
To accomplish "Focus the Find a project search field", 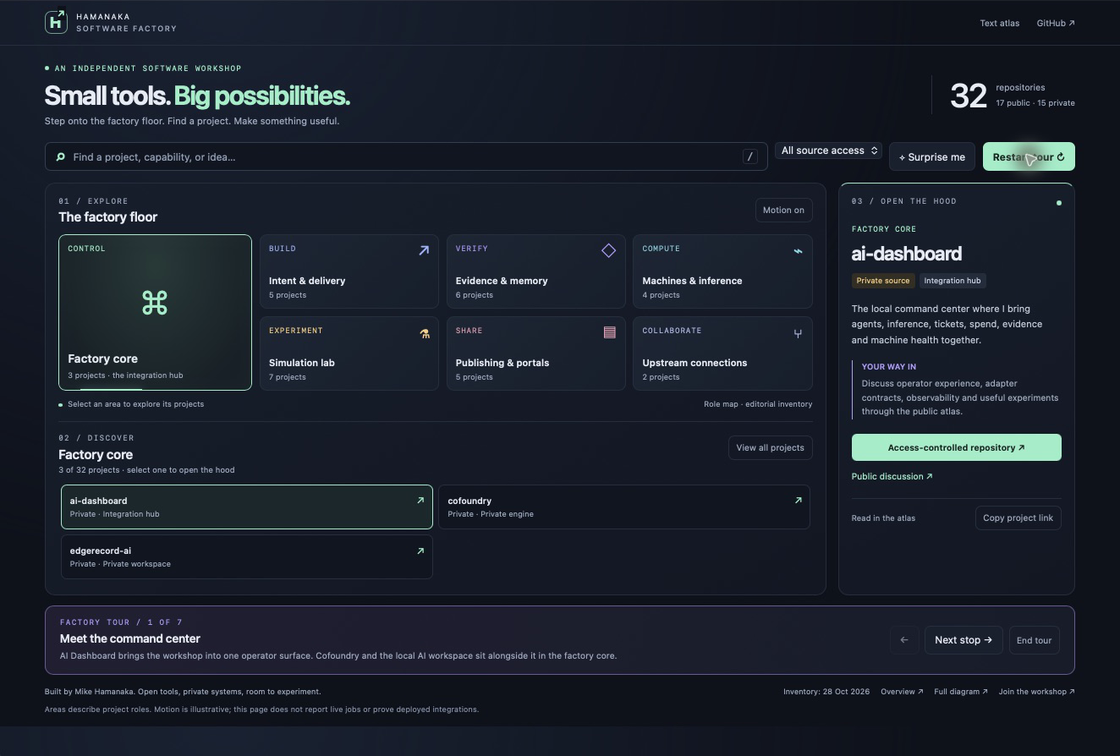I will coord(406,156).
